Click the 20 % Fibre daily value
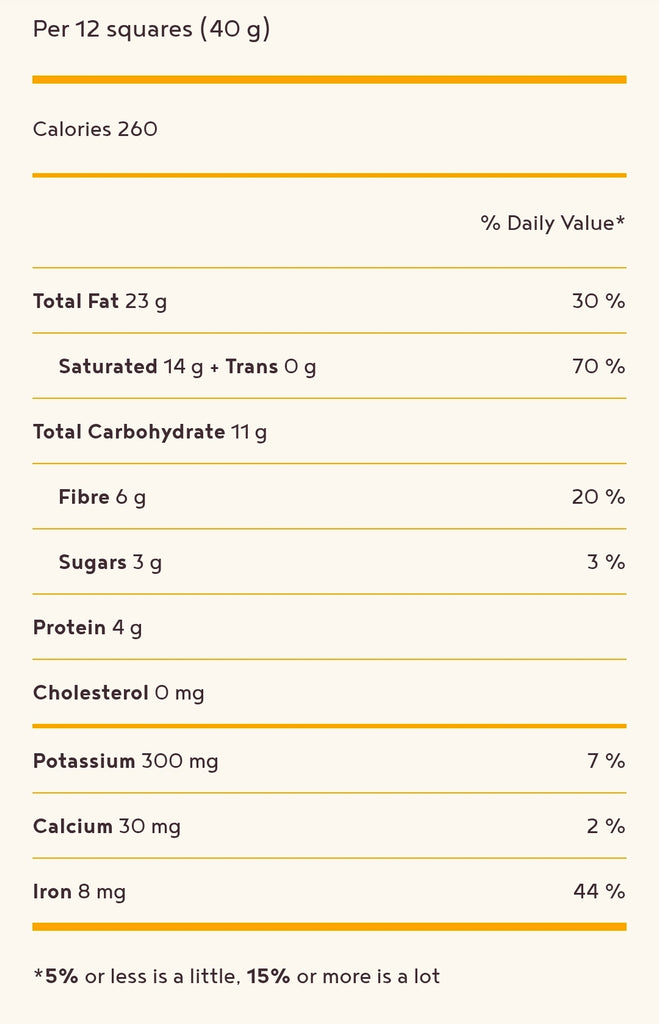 point(598,497)
